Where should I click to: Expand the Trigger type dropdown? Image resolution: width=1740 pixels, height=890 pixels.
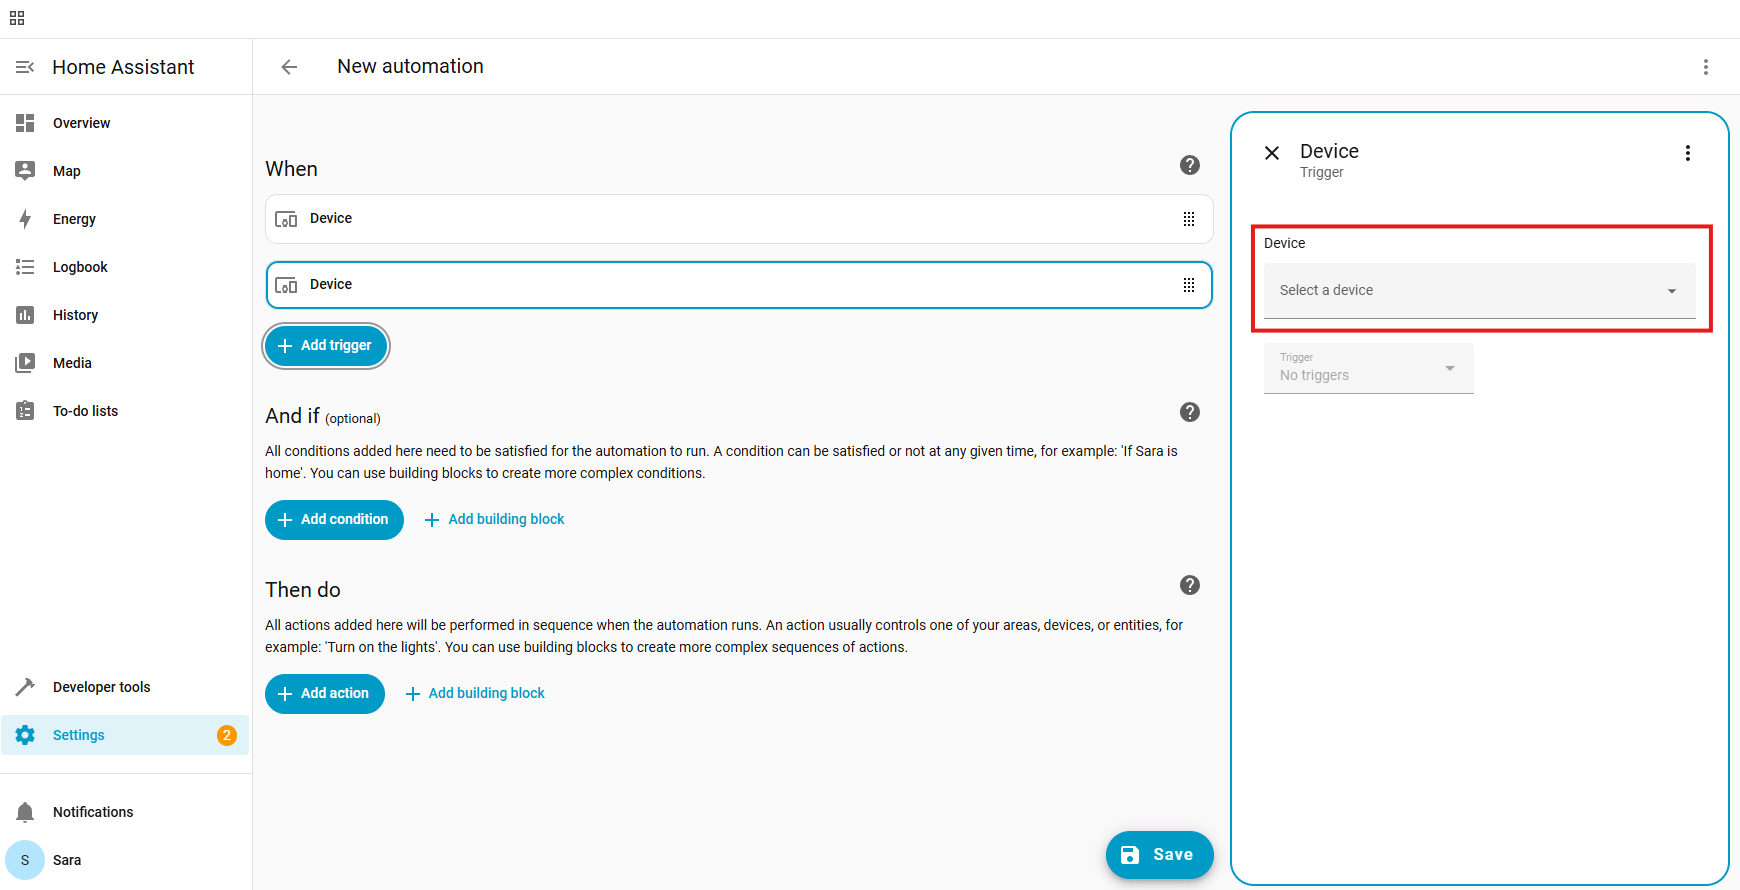point(1368,368)
